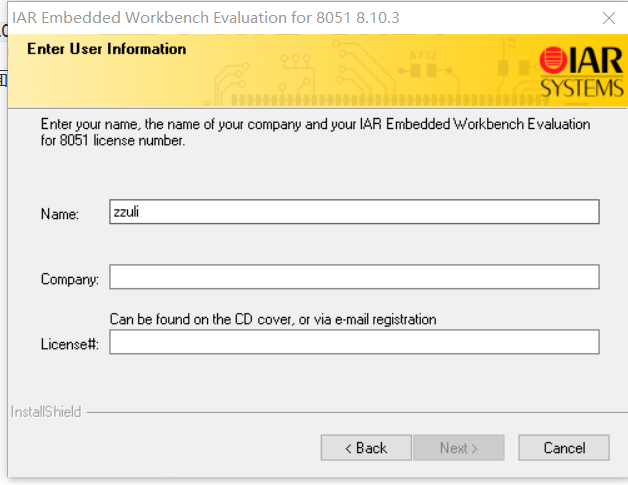
Task: Click the InstallShield branding text
Action: [46, 412]
